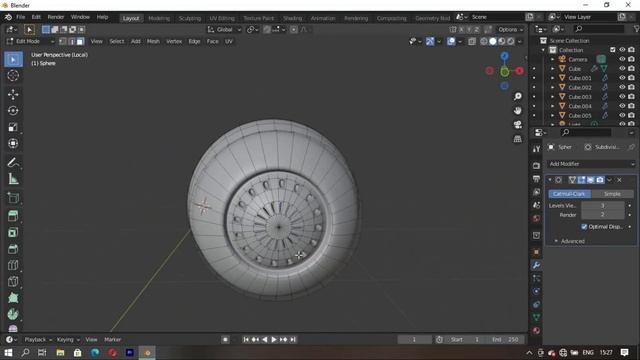The image size is (640, 360).
Task: Collapse the Collection tree item
Action: coord(543,50)
